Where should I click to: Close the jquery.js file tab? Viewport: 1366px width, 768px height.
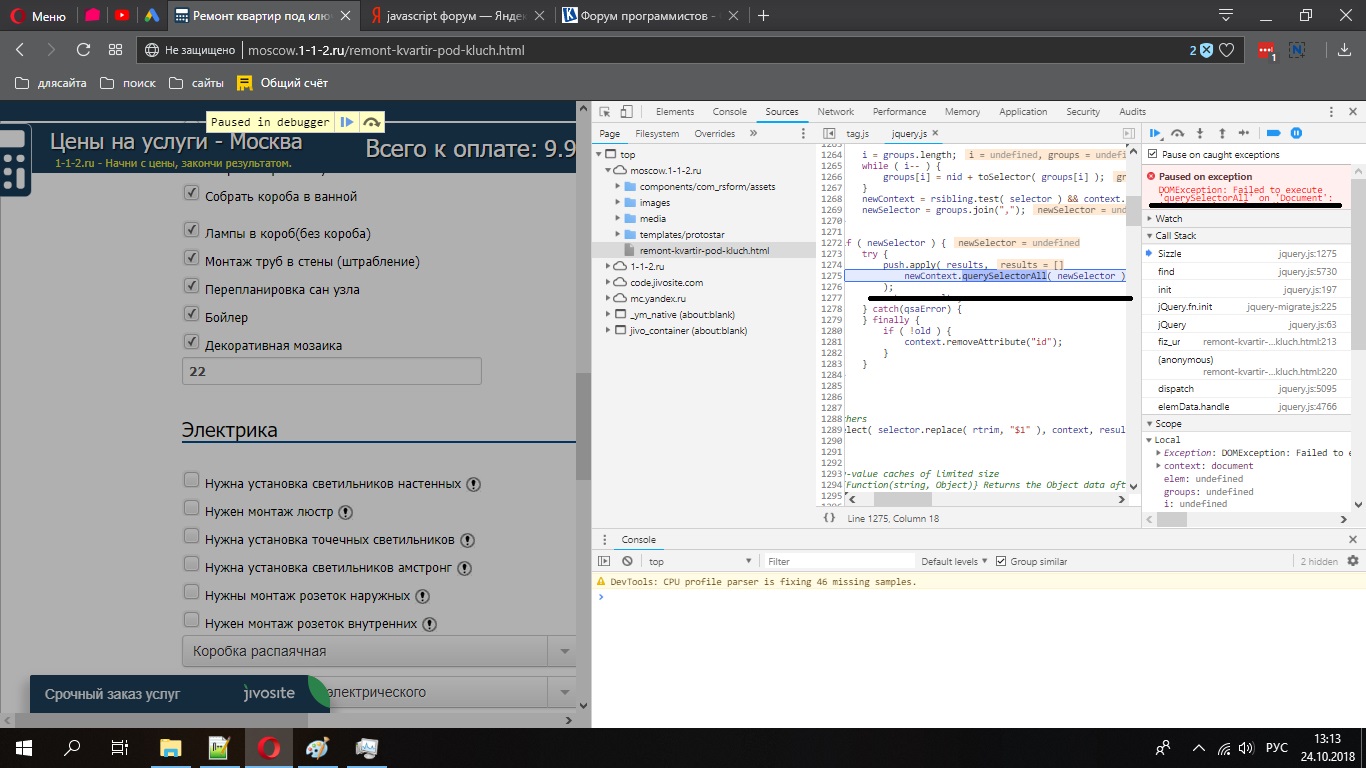(x=937, y=133)
